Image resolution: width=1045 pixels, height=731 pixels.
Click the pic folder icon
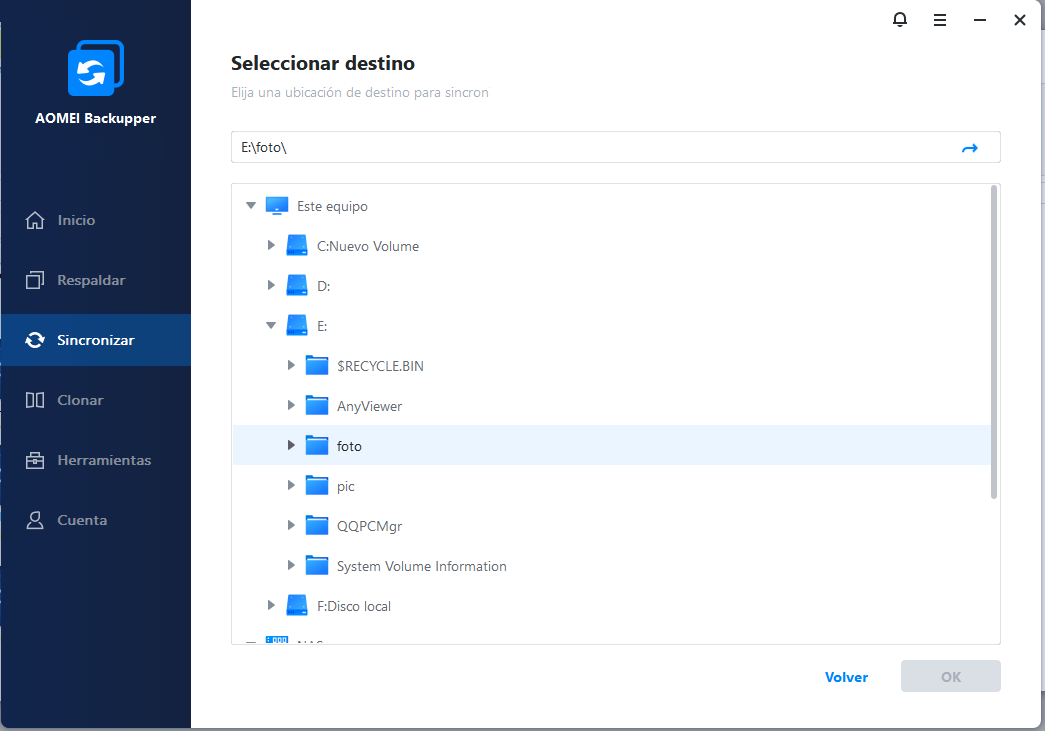(x=317, y=486)
